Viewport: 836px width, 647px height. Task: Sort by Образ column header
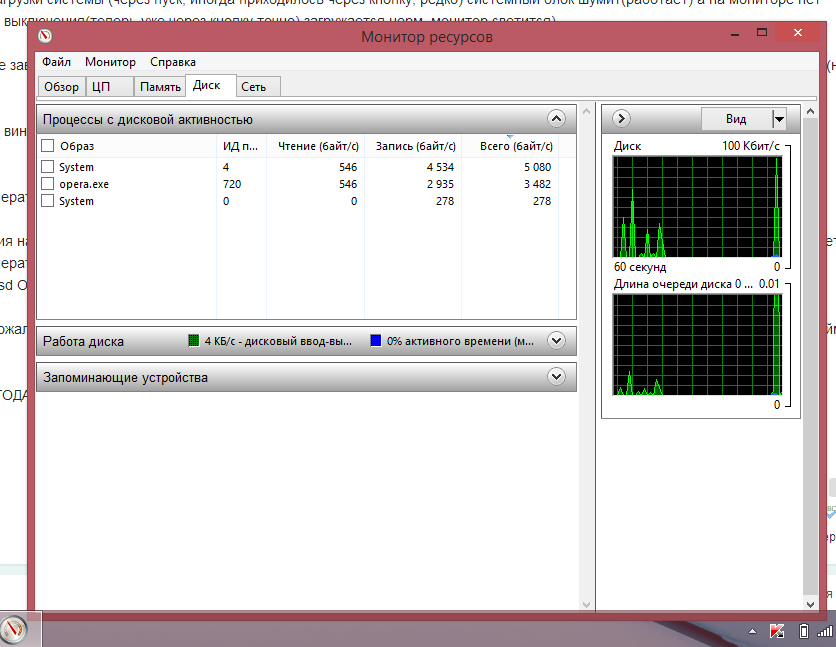pyautogui.click(x=126, y=146)
